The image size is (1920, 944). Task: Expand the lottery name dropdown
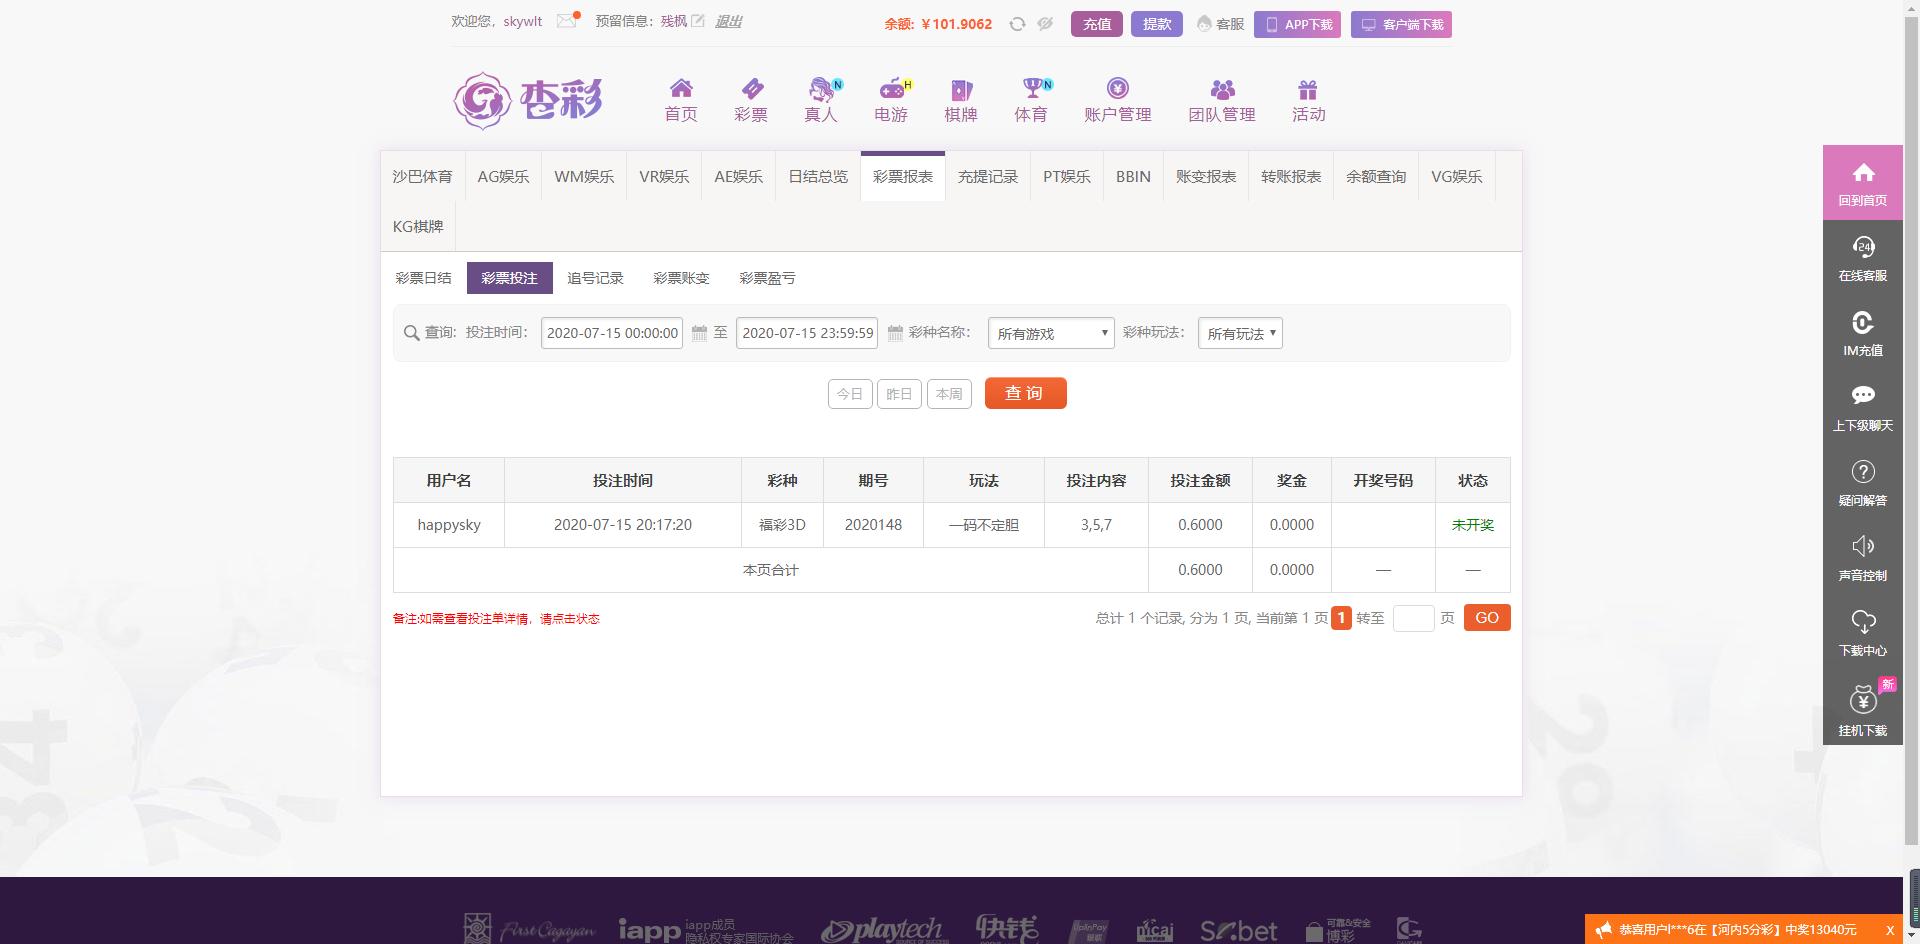tap(1050, 333)
